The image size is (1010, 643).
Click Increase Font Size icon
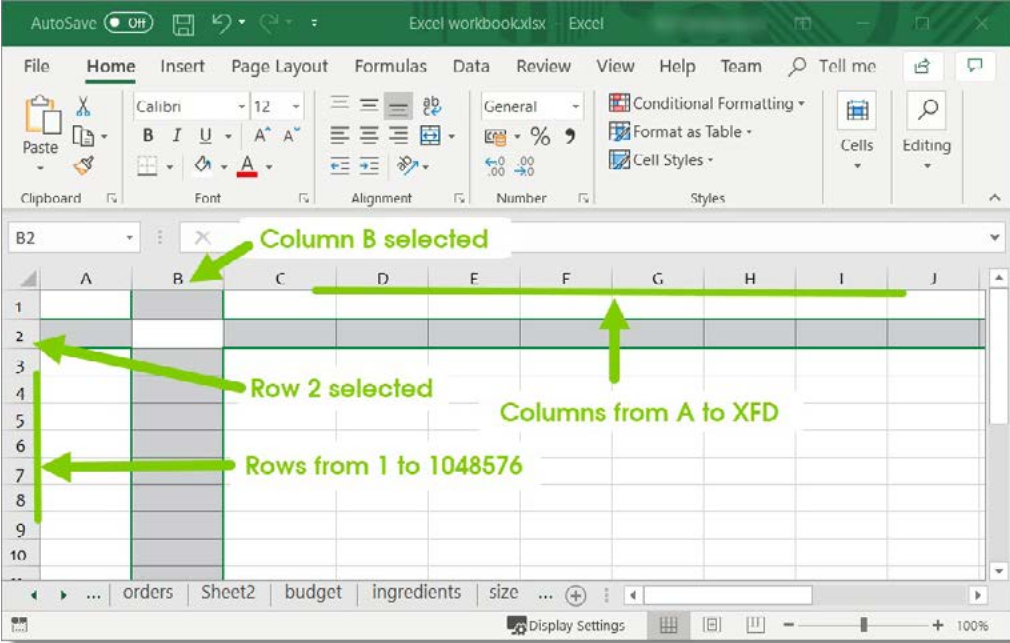[262, 135]
